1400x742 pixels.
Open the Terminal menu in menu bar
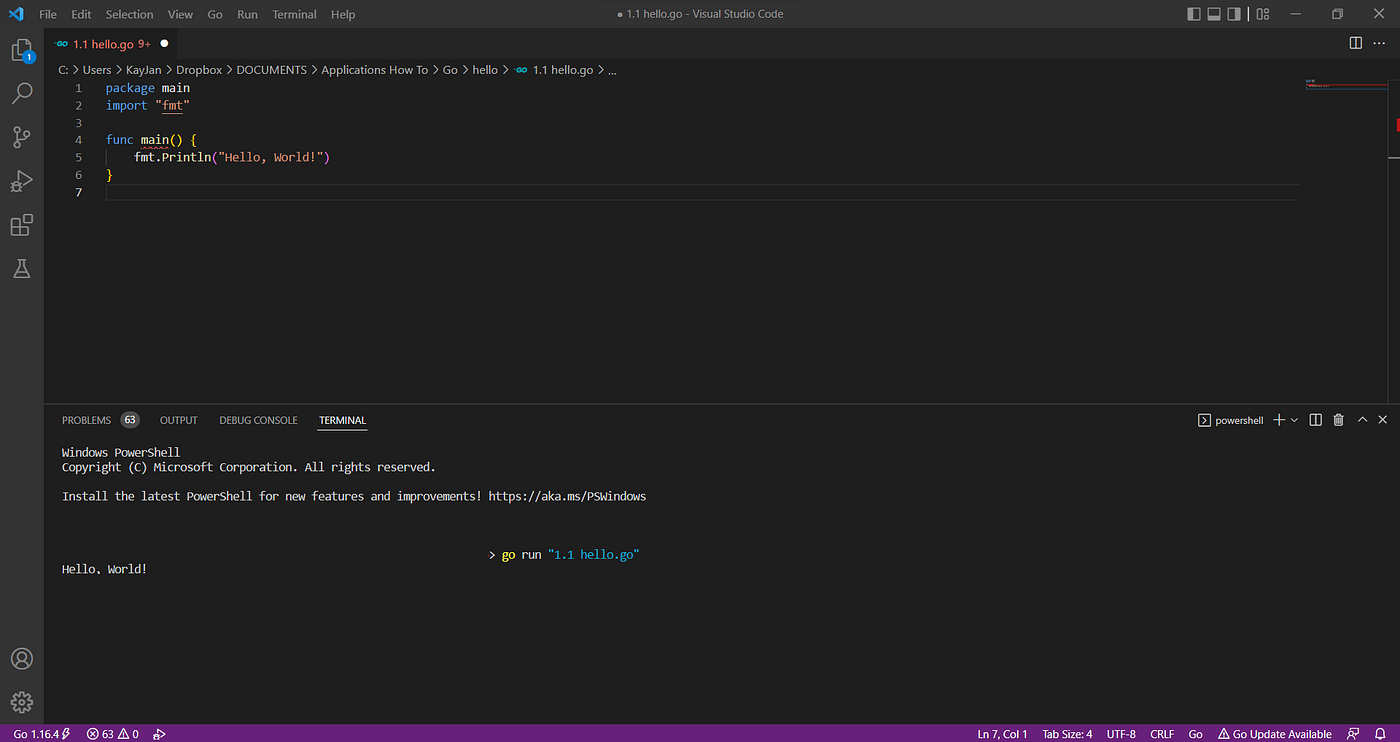(294, 14)
